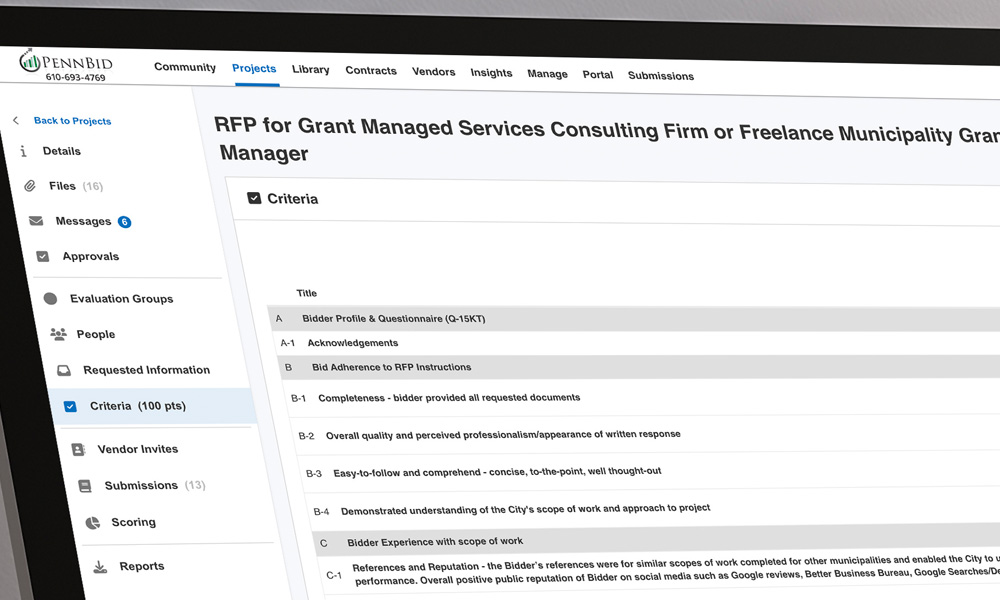This screenshot has height=600, width=1000.
Task: Click the People group icon
Action: tap(58, 333)
